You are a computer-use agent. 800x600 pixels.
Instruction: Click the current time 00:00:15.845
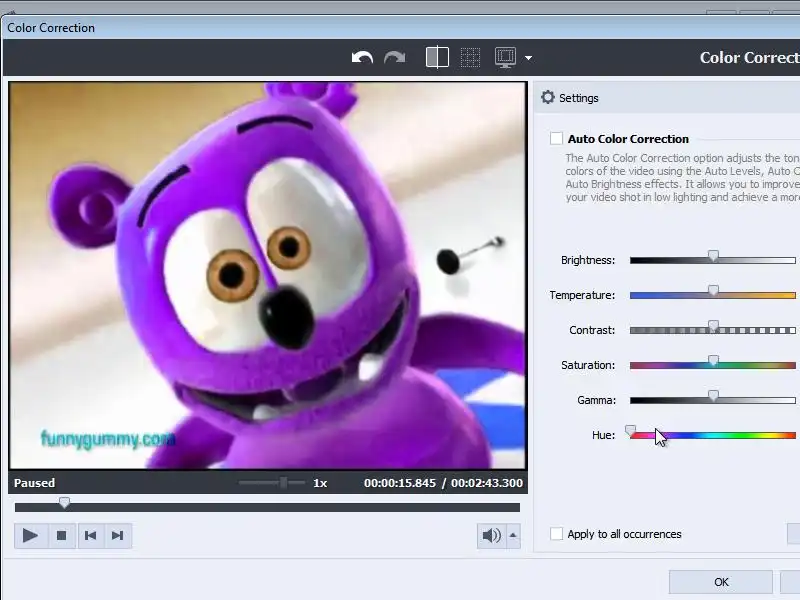click(400, 483)
